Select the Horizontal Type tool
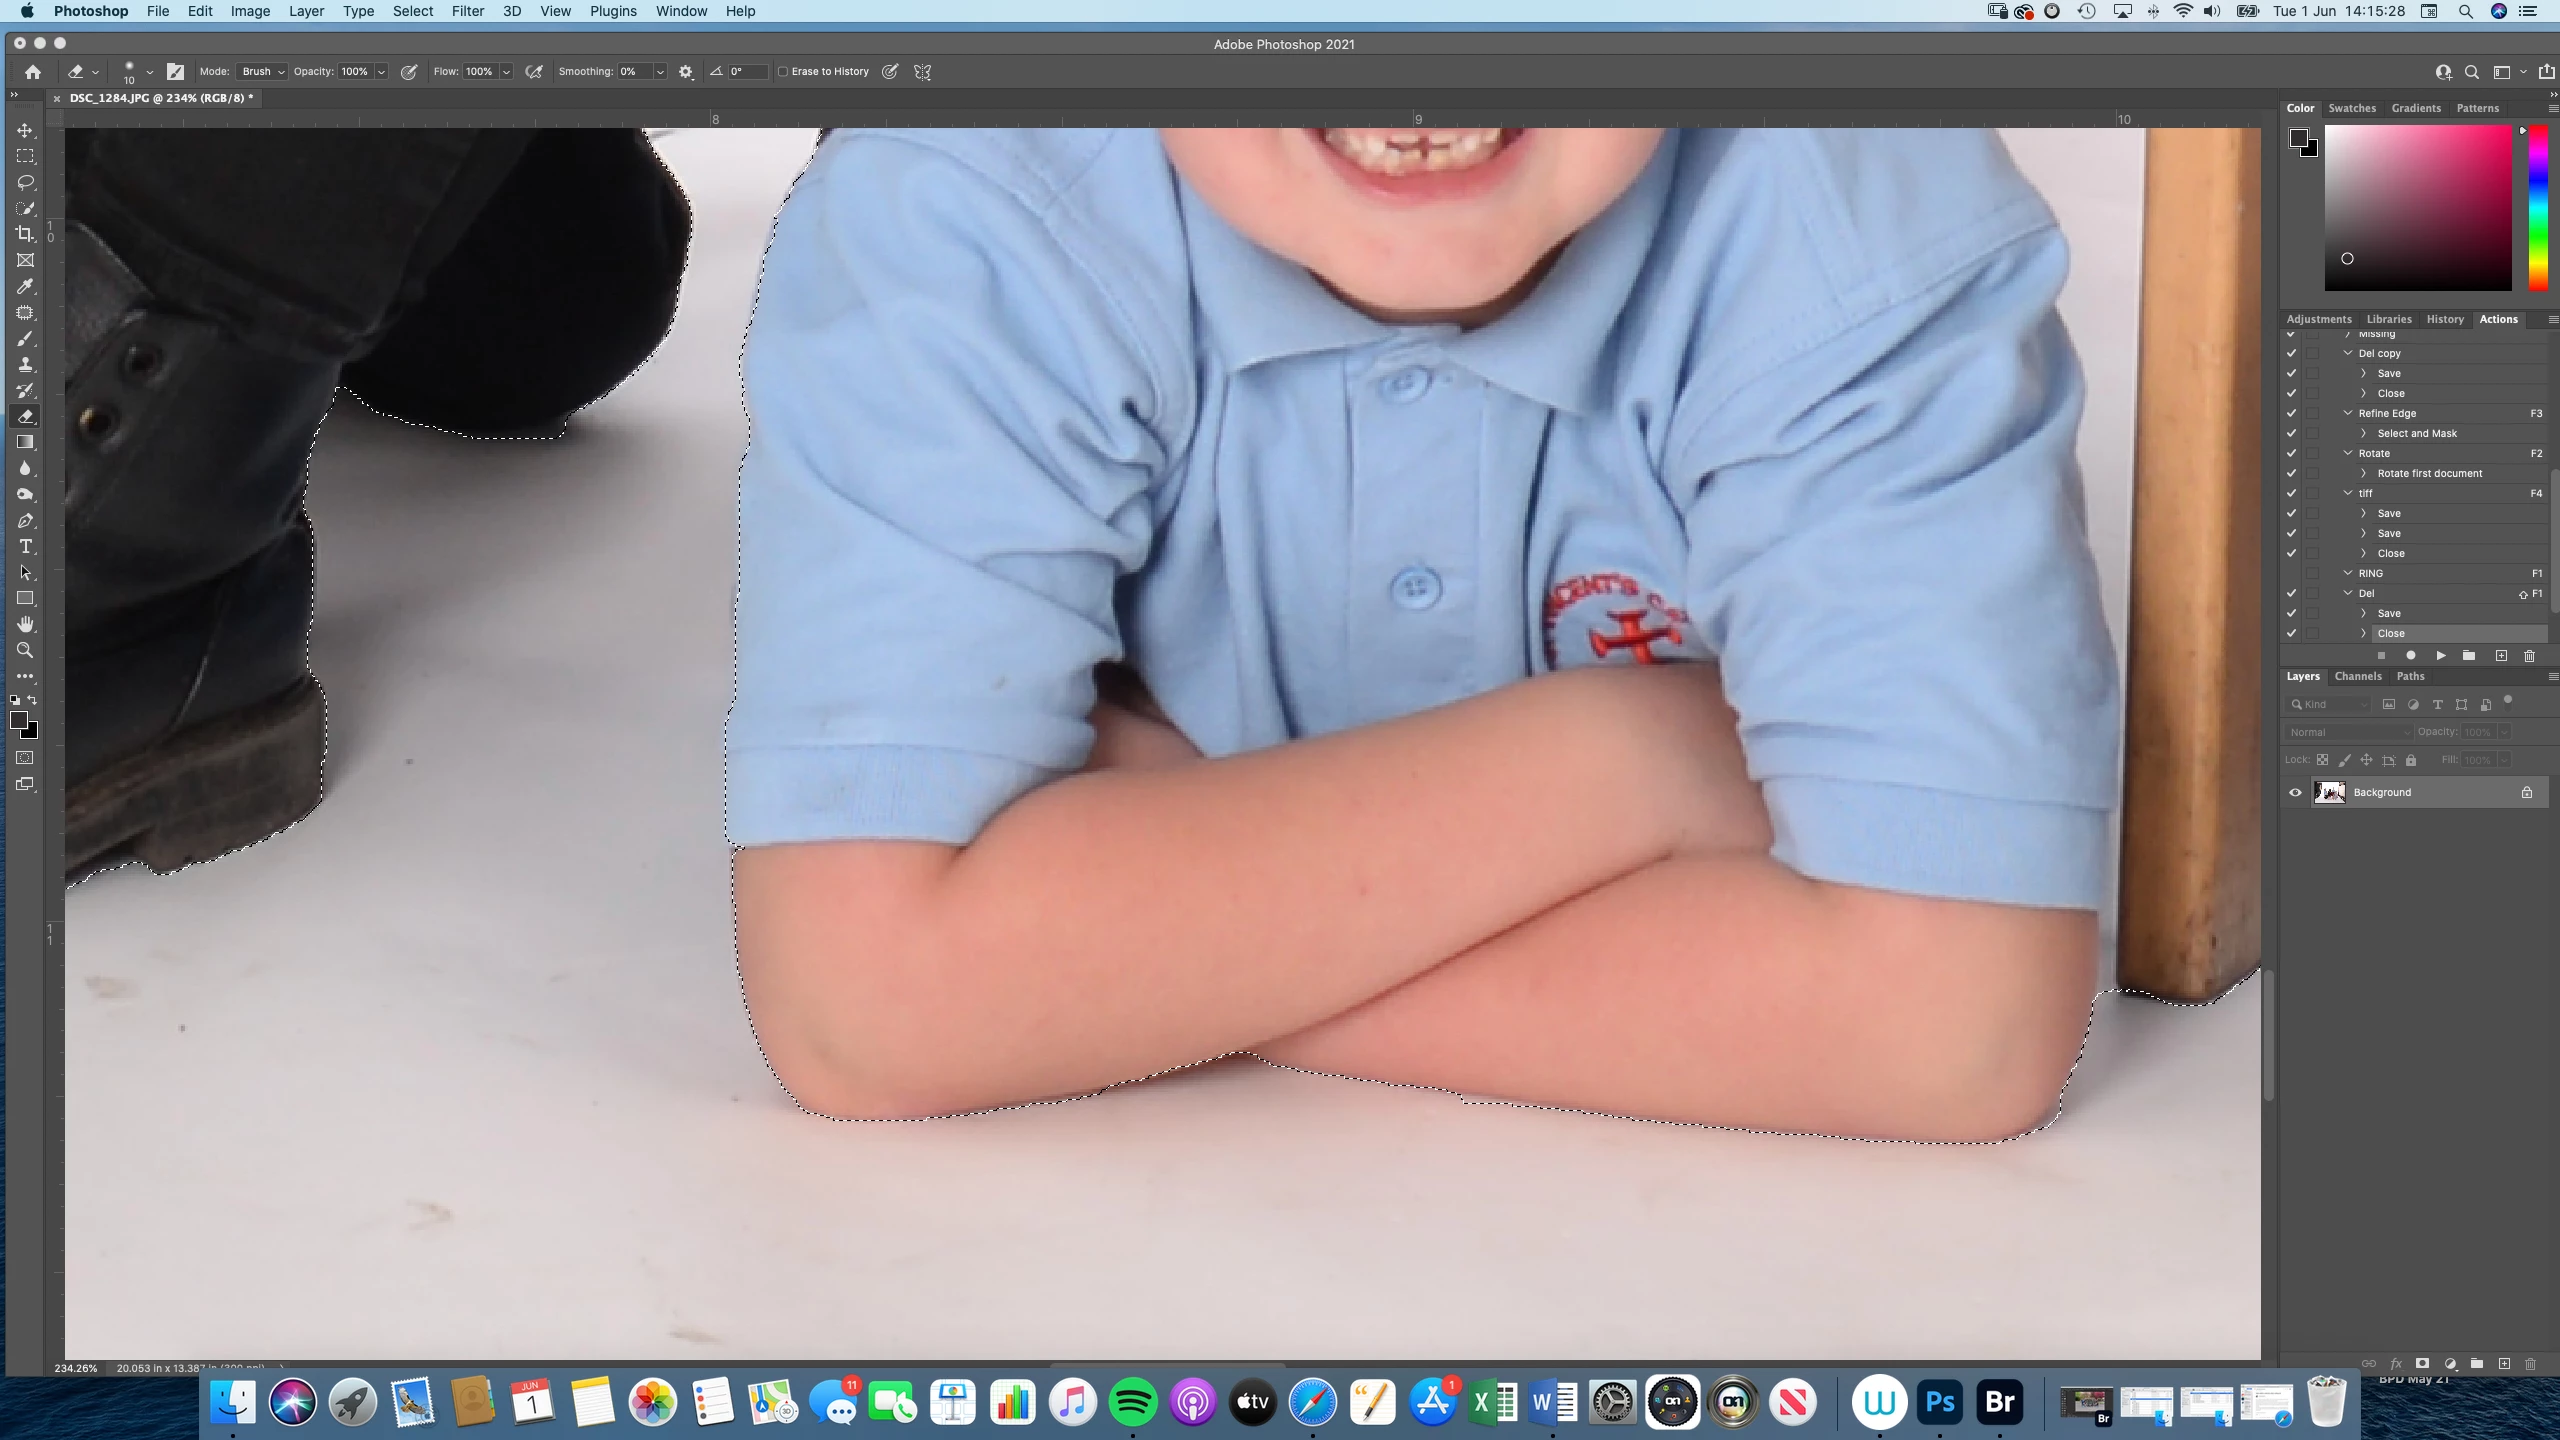This screenshot has width=2560, height=1440. point(26,546)
